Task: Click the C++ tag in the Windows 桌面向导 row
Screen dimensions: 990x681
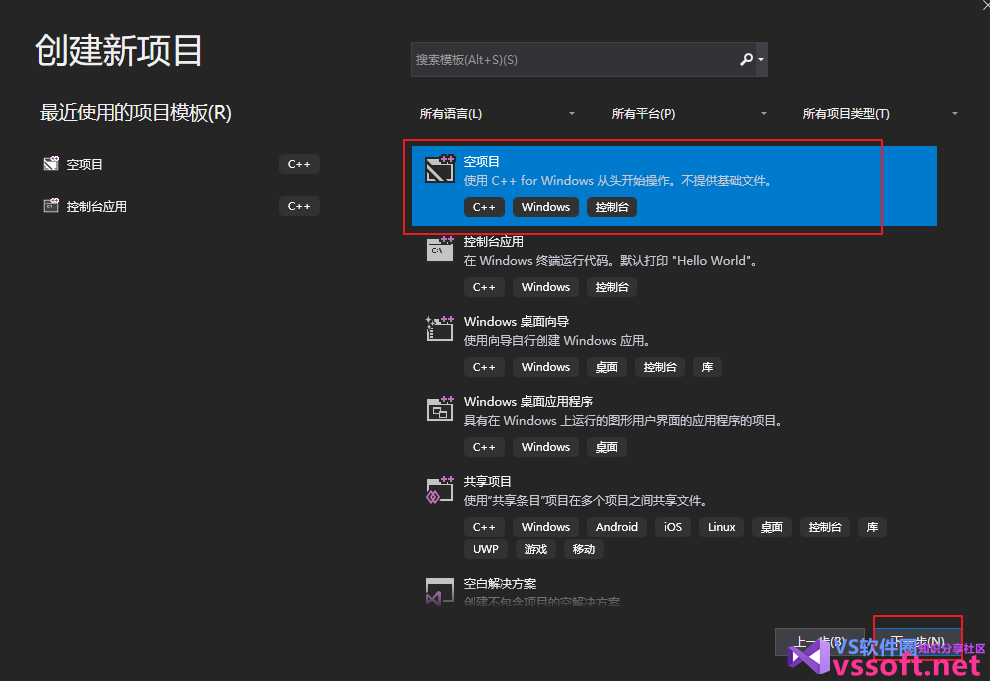Action: point(484,367)
